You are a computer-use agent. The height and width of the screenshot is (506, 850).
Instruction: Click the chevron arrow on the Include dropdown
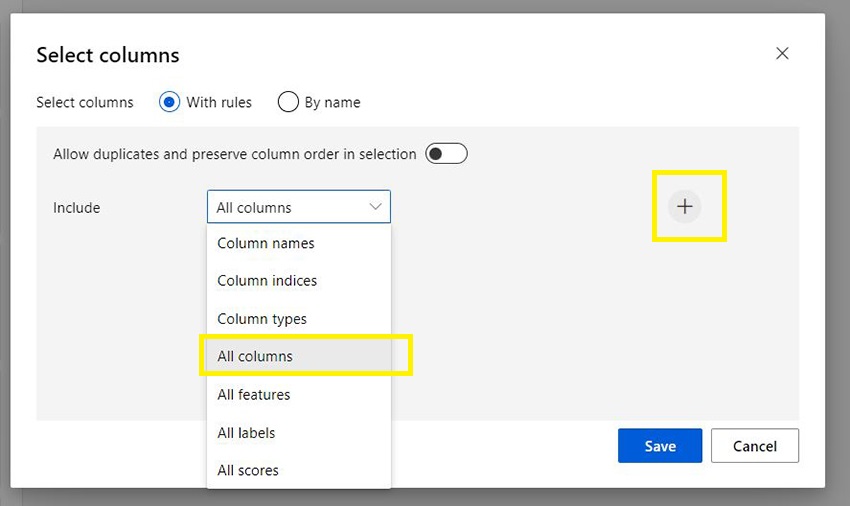pos(376,207)
